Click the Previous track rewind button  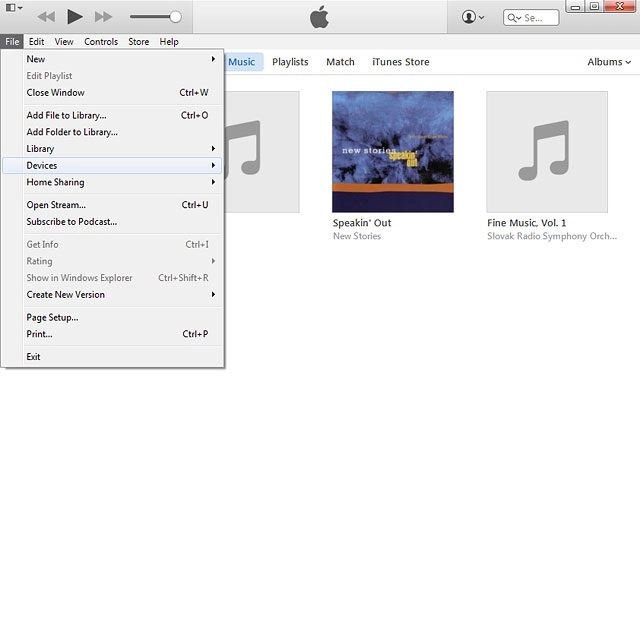tap(46, 17)
